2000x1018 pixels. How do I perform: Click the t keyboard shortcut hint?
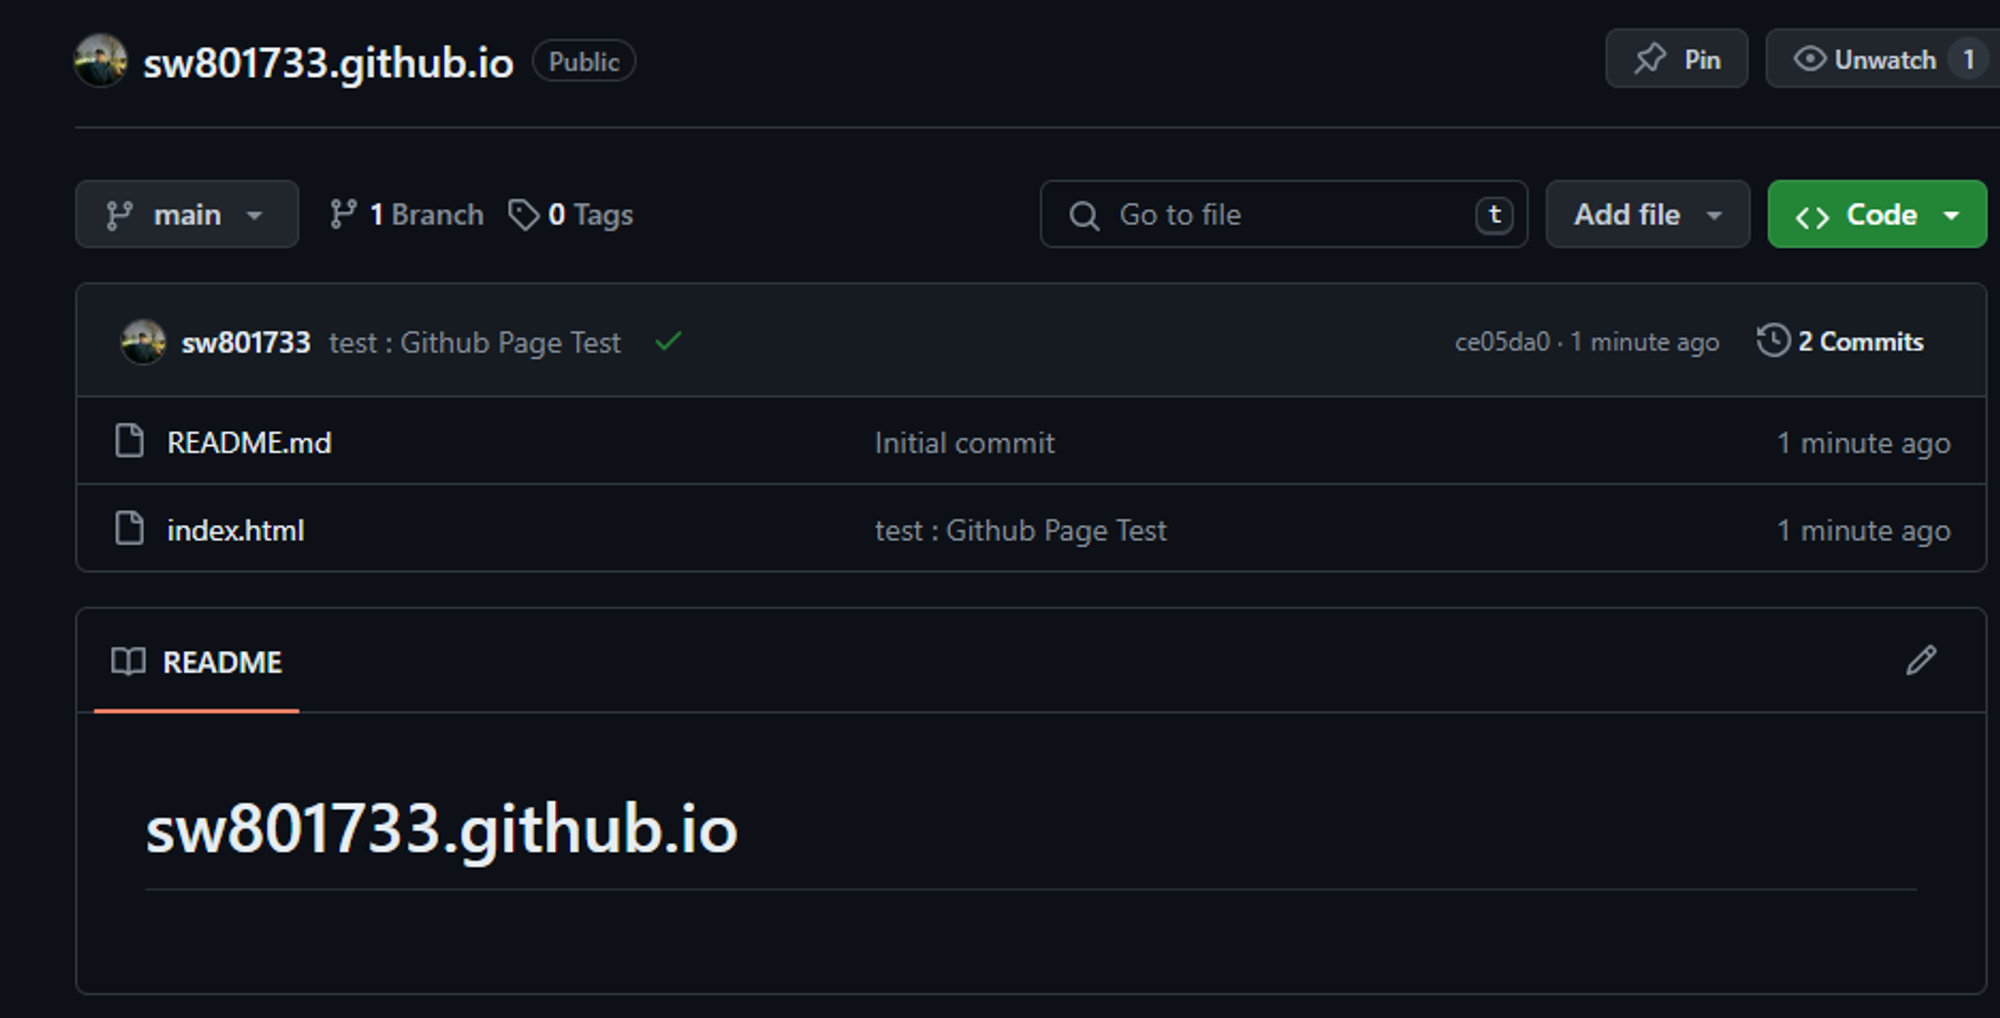tap(1494, 214)
